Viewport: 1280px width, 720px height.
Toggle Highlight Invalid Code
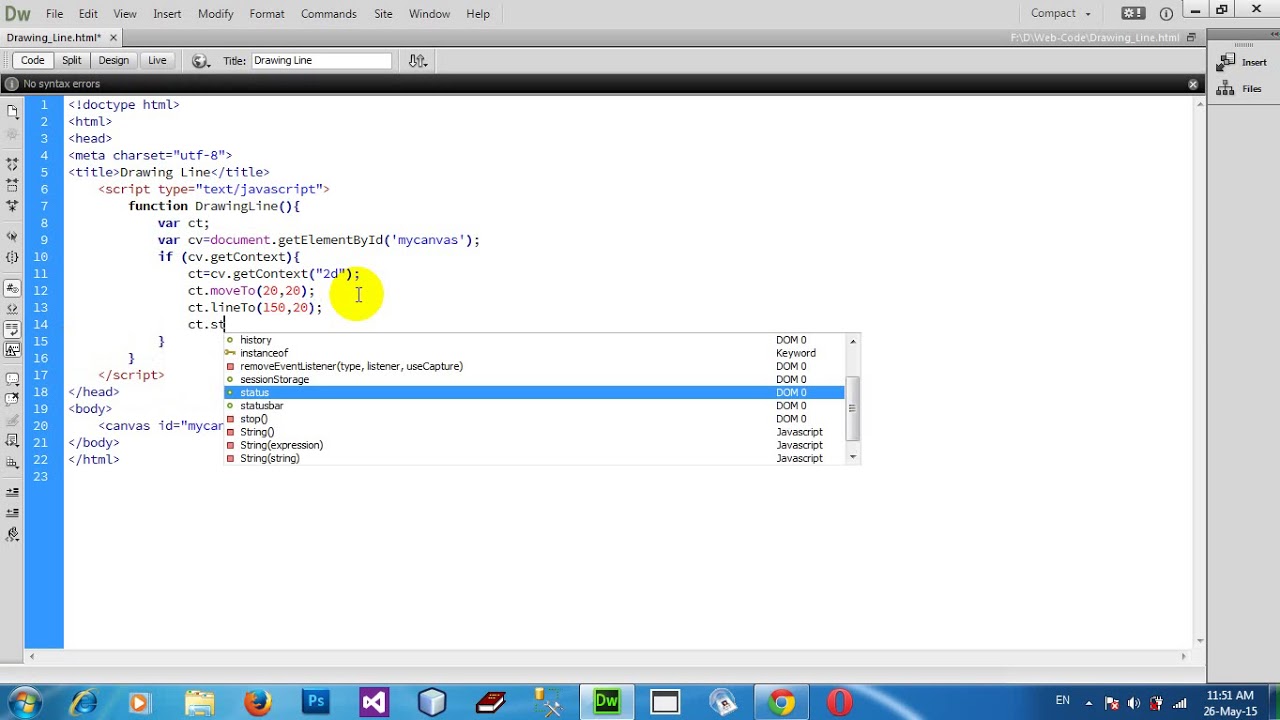pyautogui.click(x=12, y=308)
